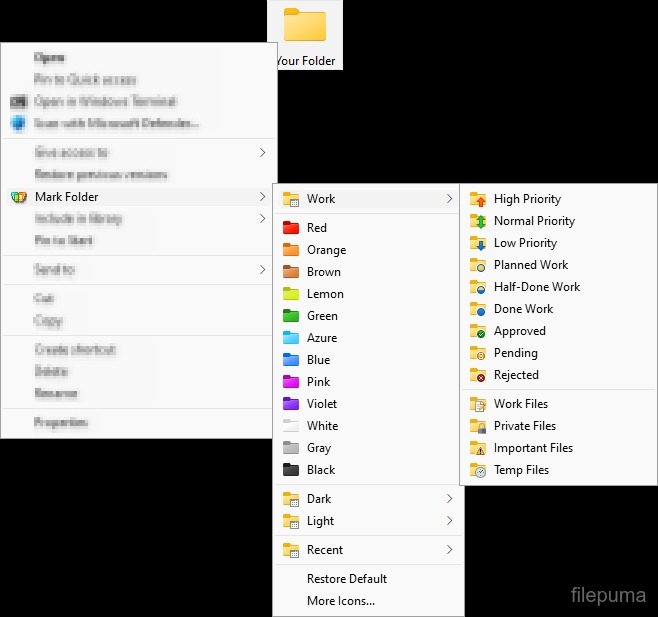This screenshot has width=658, height=617.
Task: Select the Temp Files clock icon
Action: (x=478, y=470)
